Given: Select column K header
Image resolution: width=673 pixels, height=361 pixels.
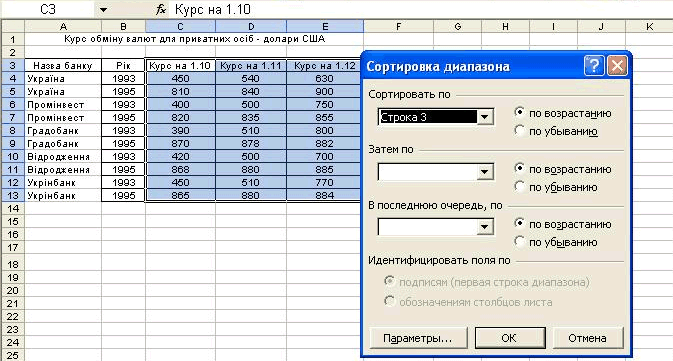Looking at the screenshot, I should [x=649, y=27].
